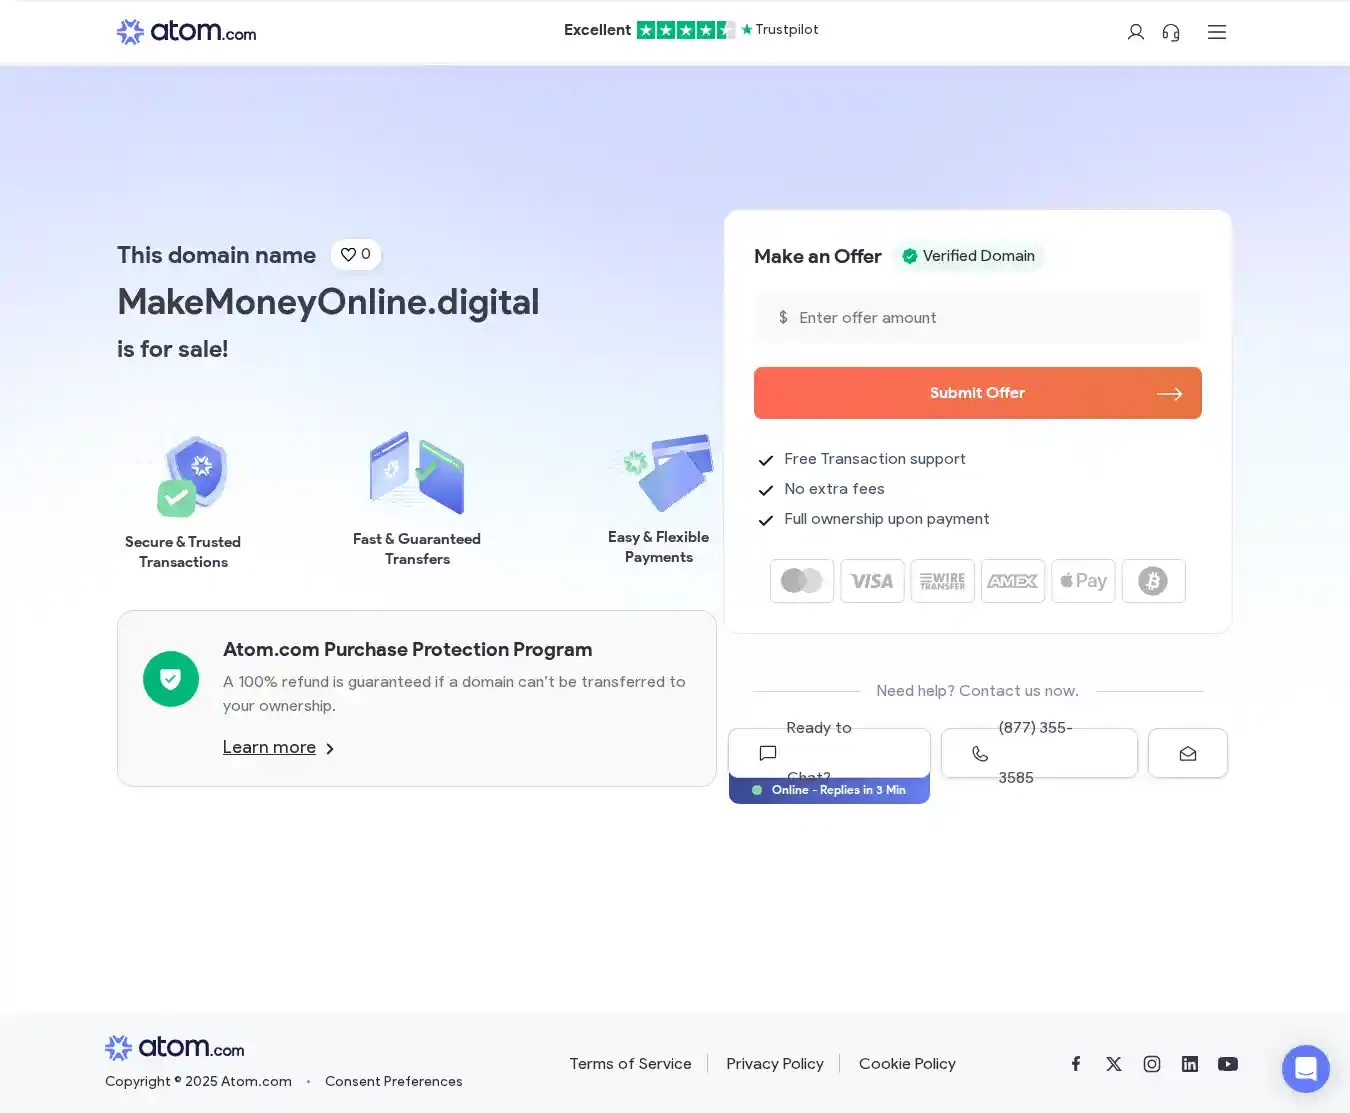Open the hamburger menu
1350x1113 pixels.
click(1216, 32)
